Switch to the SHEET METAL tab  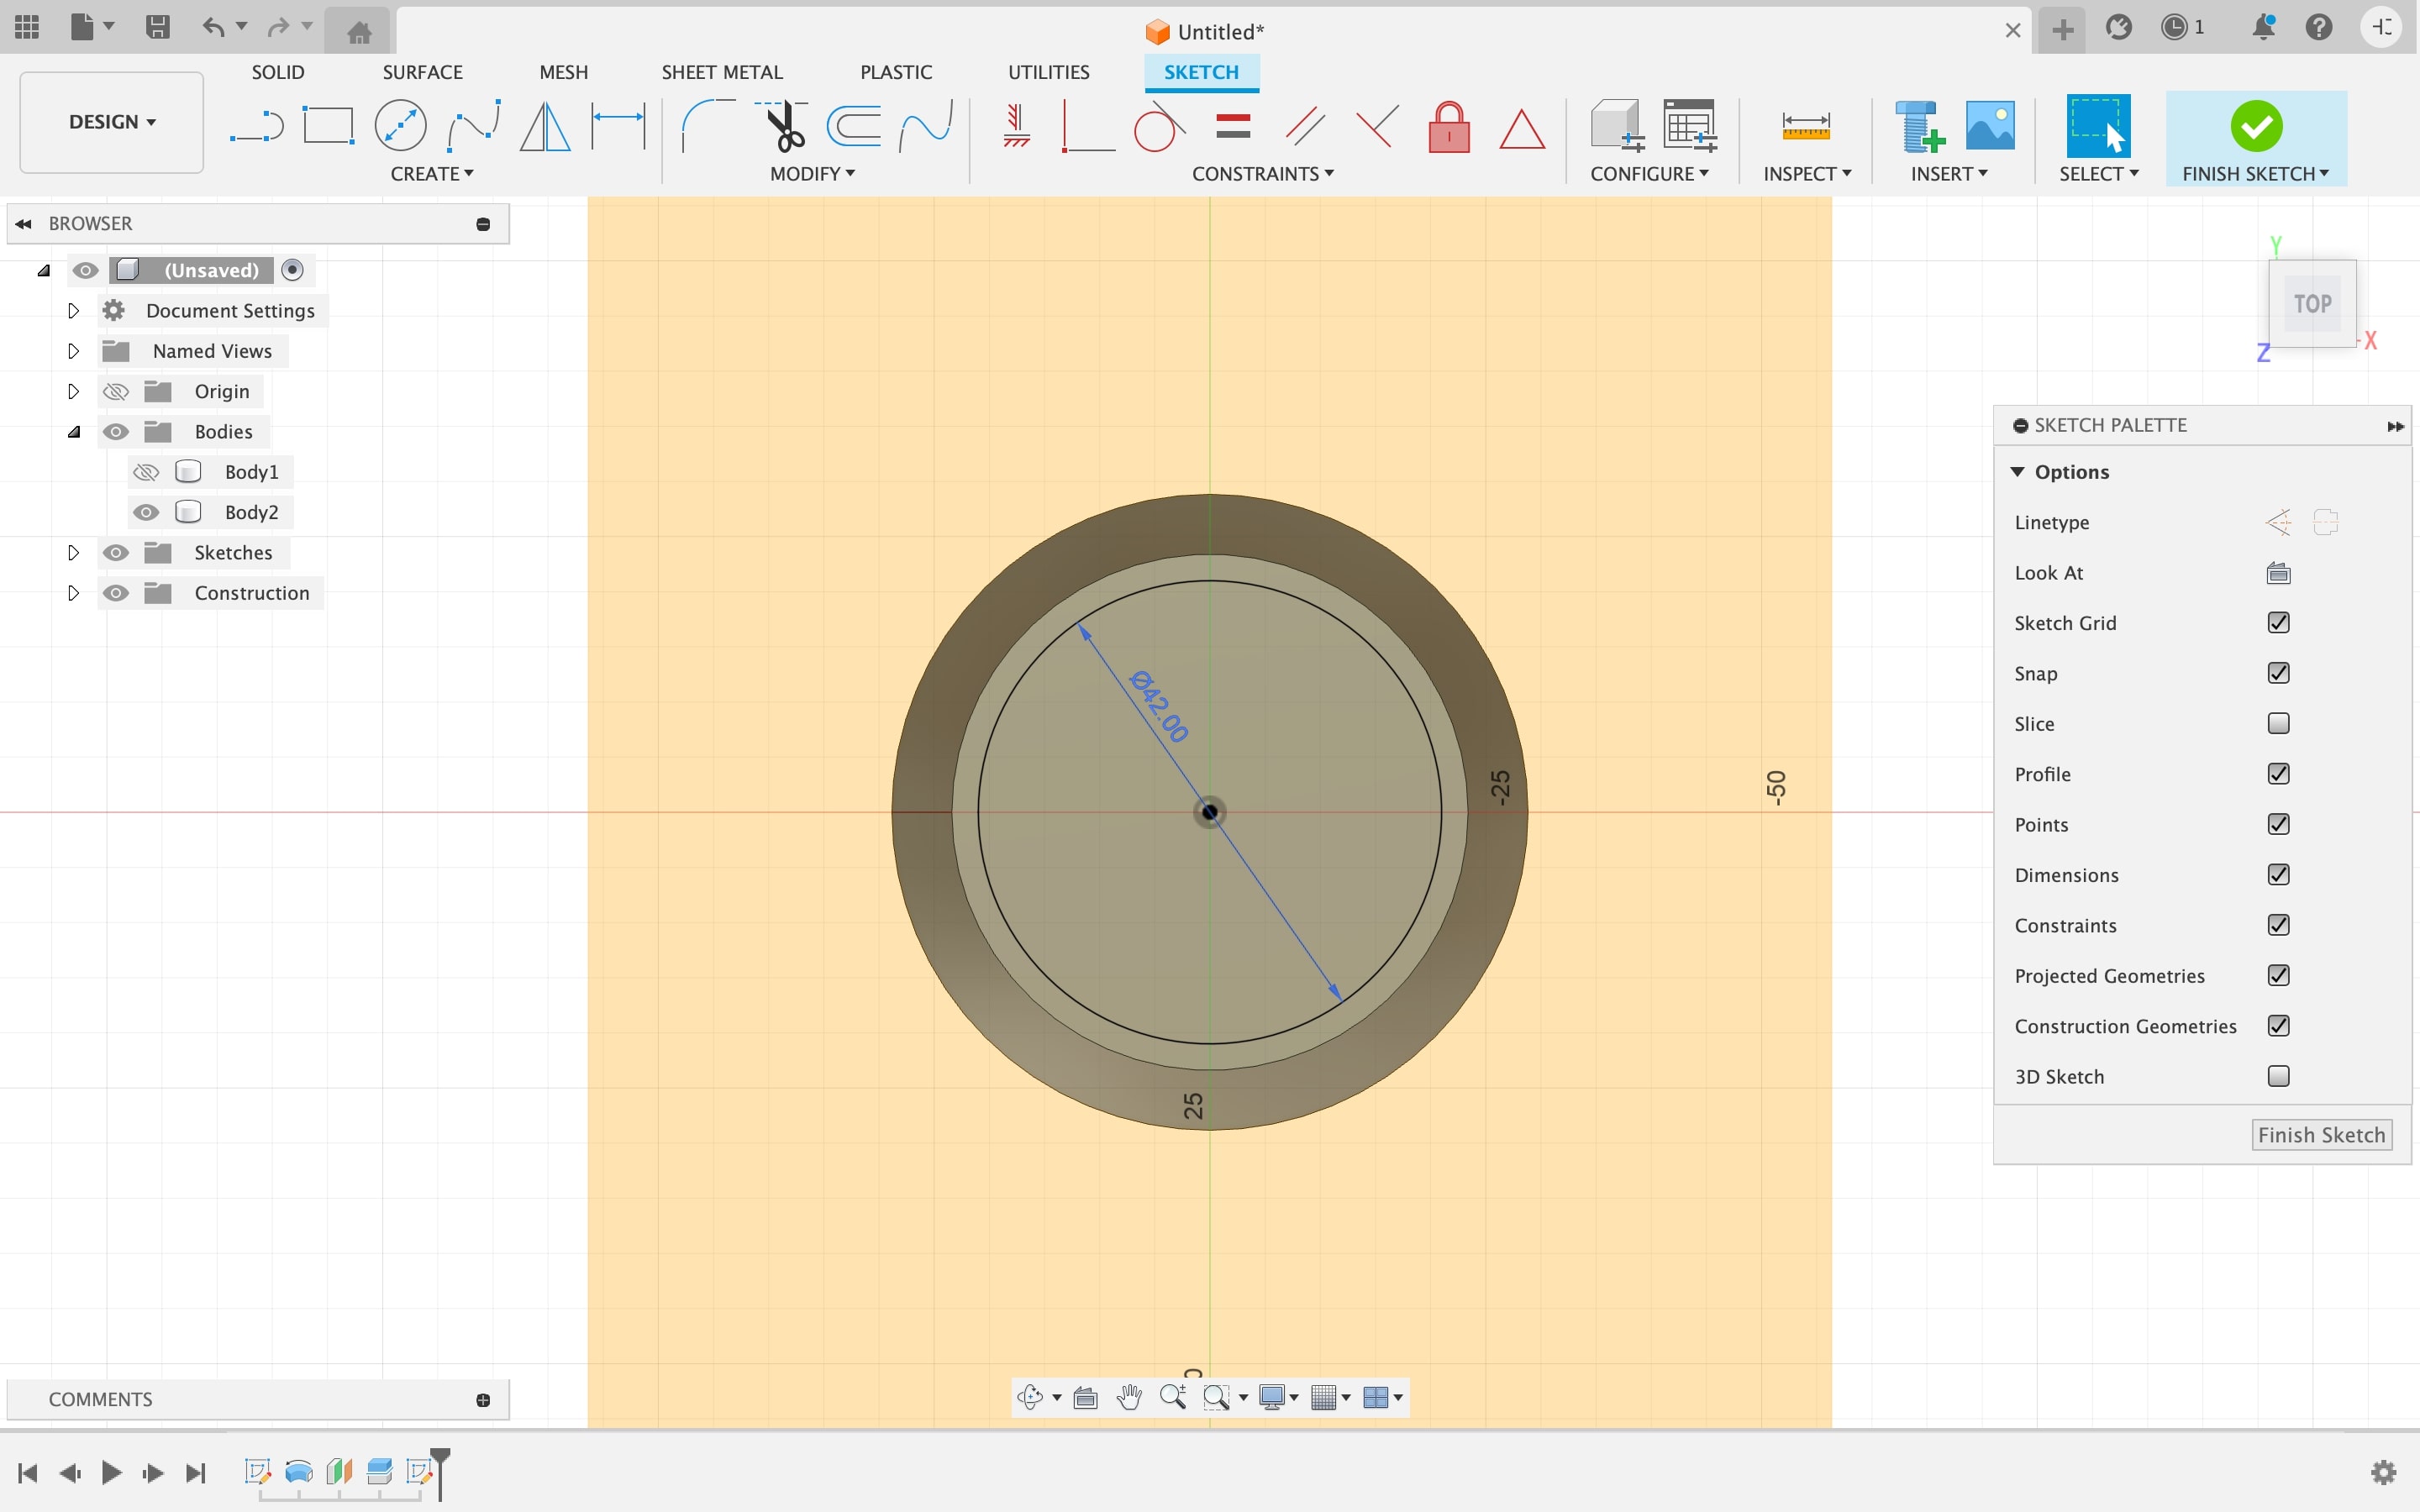pos(722,72)
